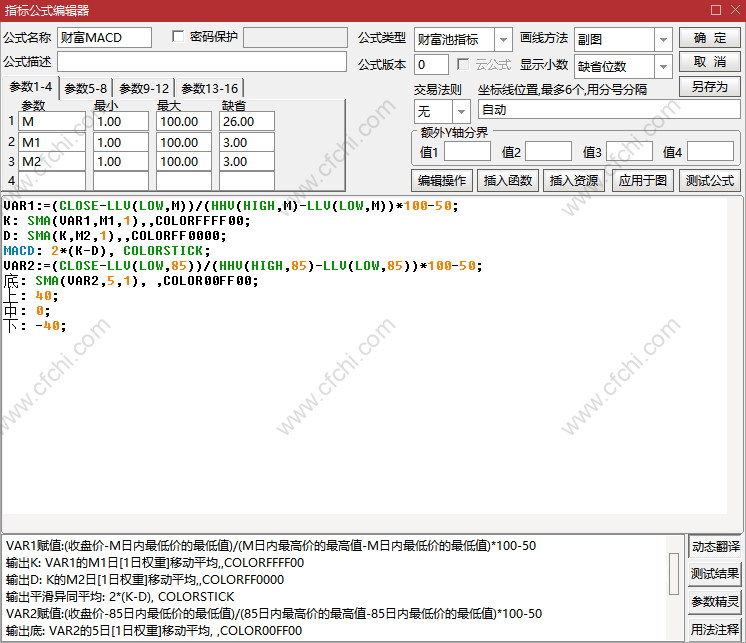746x643 pixels.
Task: Click the 取消 cancel button
Action: [709, 62]
